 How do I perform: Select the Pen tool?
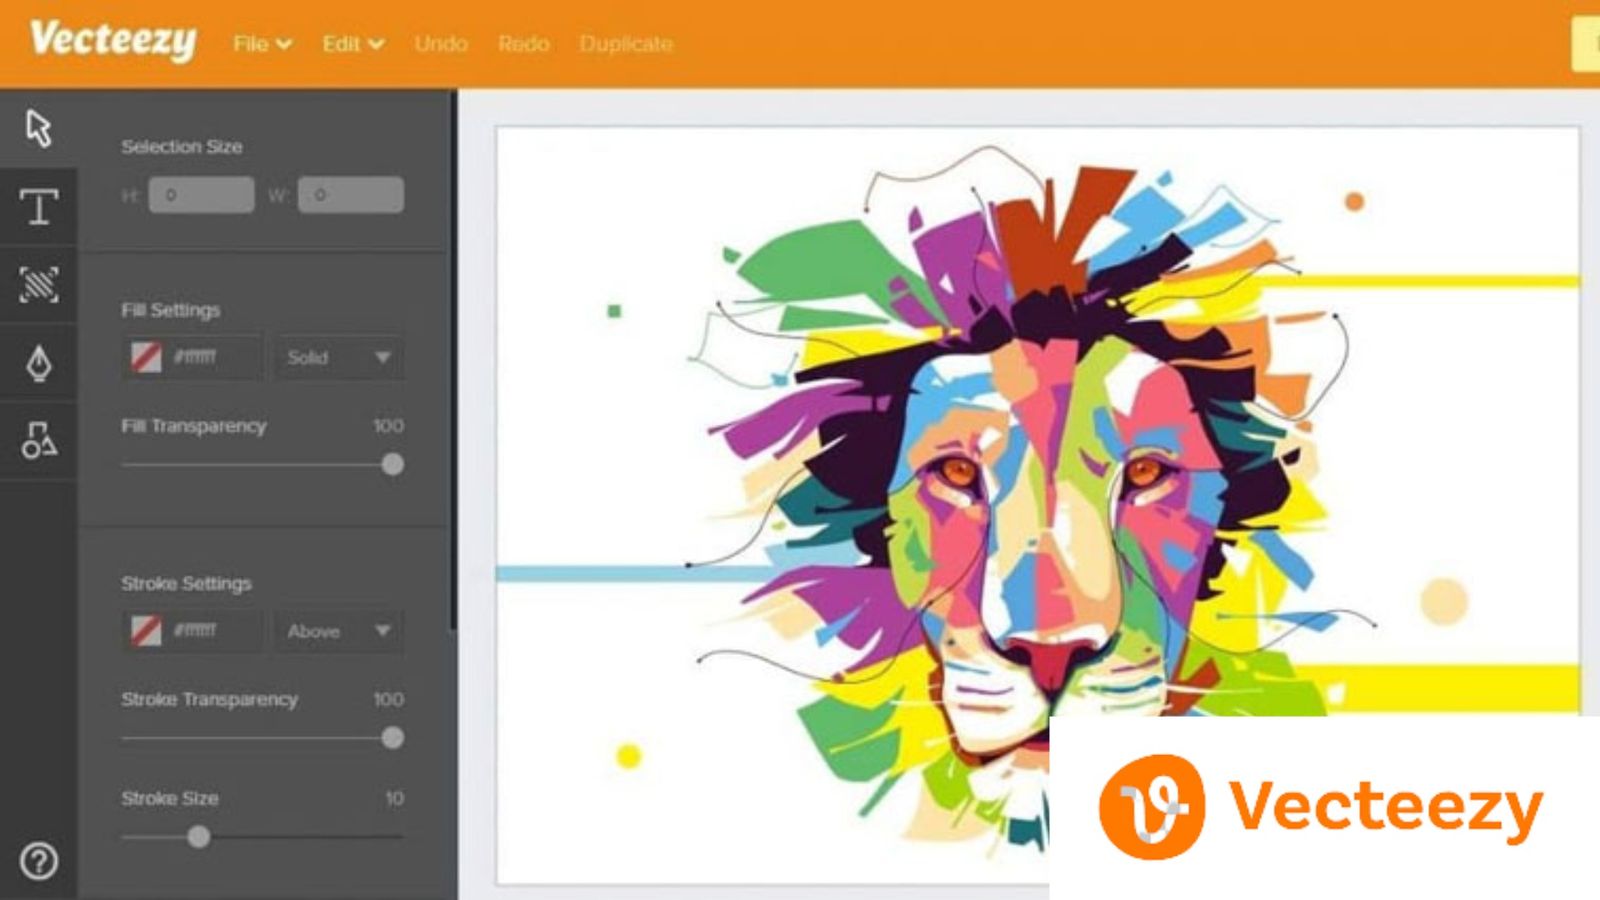tap(38, 360)
